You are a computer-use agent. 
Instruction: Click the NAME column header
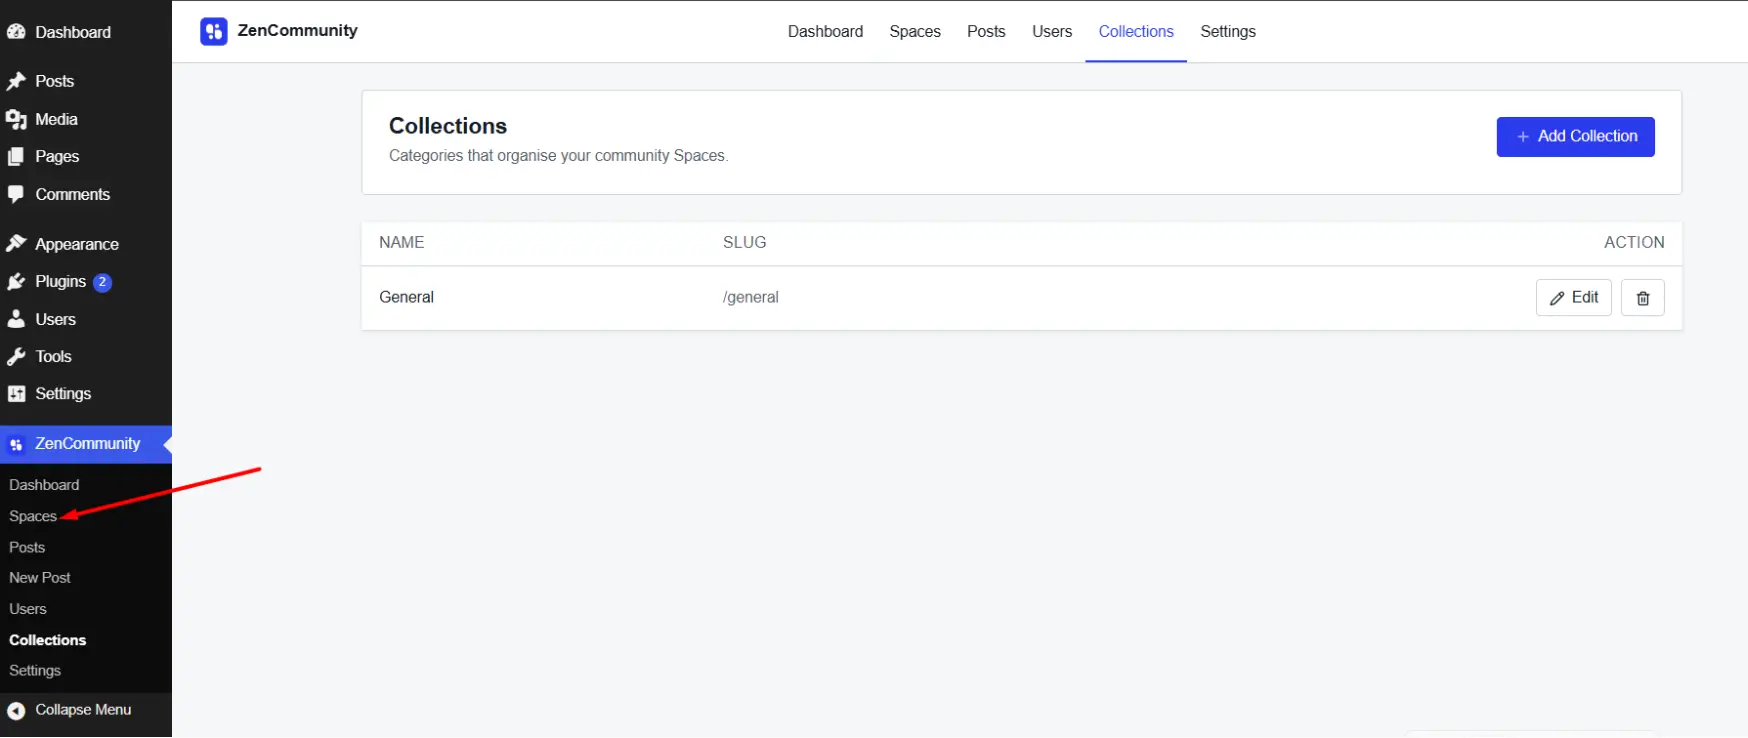click(402, 242)
